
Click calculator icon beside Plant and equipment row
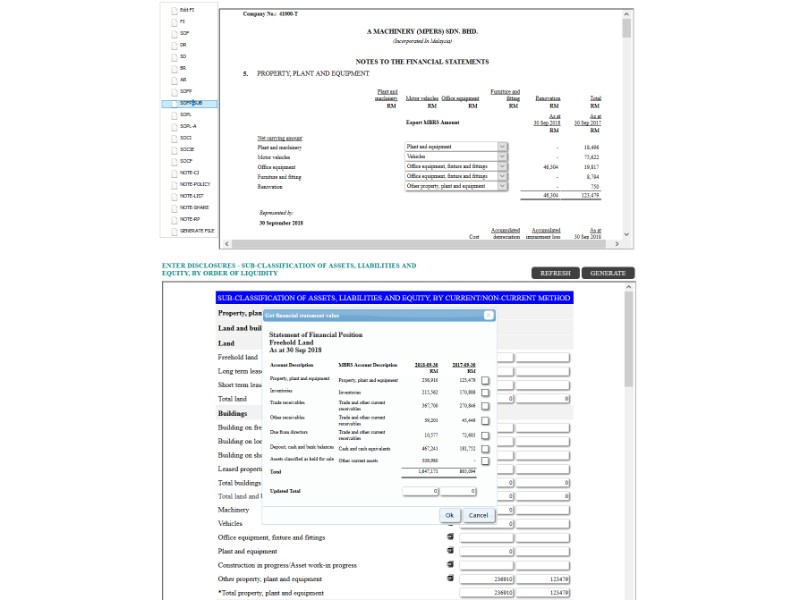pyautogui.click(x=450, y=551)
